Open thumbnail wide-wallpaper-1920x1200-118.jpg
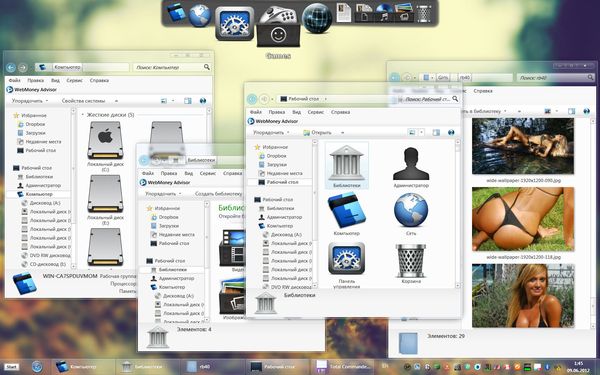Screen dimensions: 600x375 [x=523, y=219]
